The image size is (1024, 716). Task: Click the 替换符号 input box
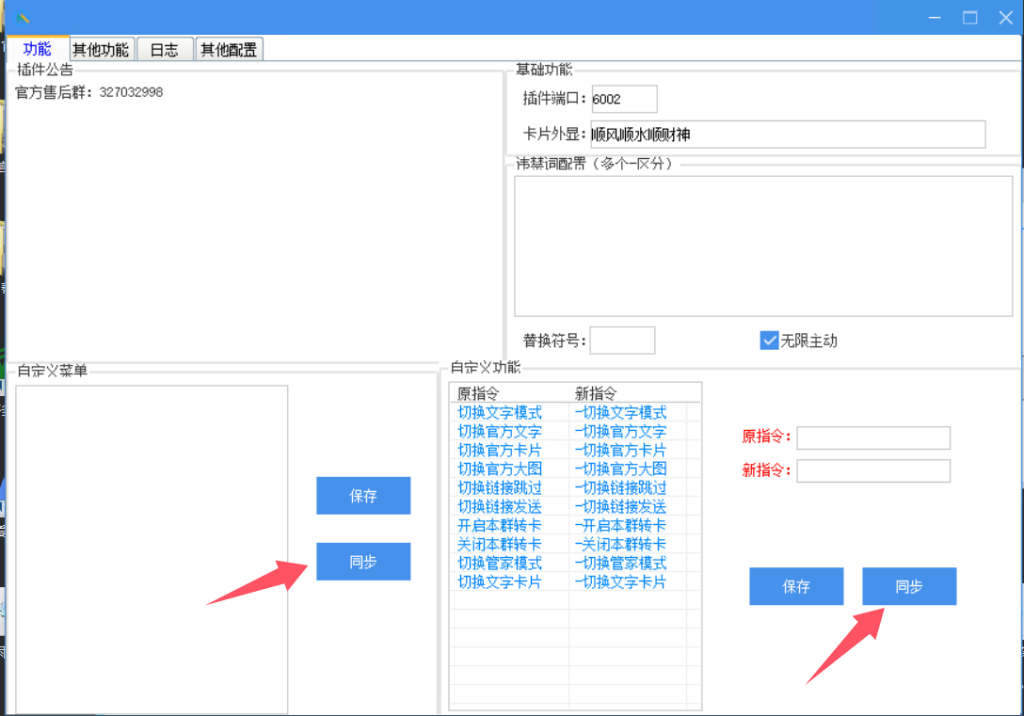coord(622,340)
